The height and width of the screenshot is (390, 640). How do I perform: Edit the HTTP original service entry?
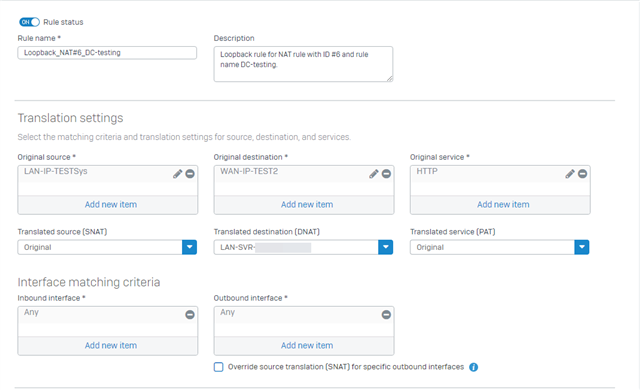(x=570, y=174)
